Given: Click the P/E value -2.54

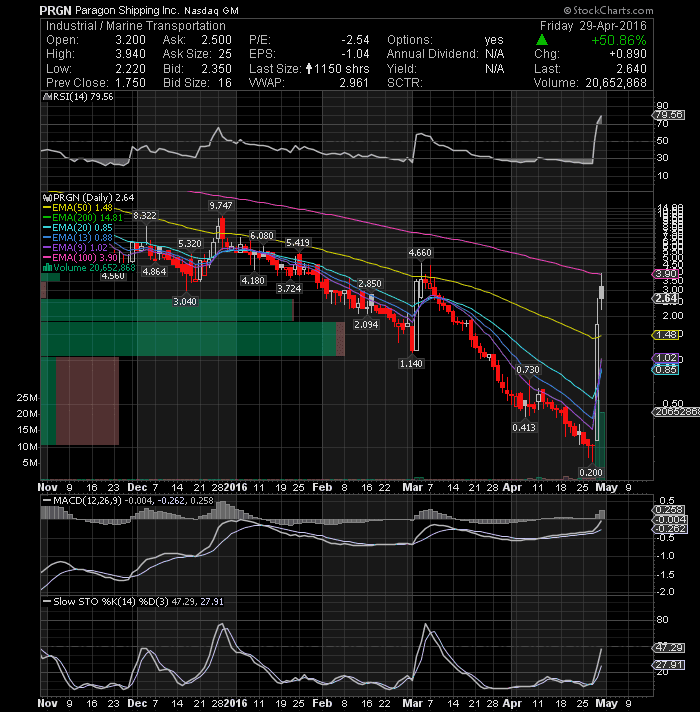Looking at the screenshot, I should (x=355, y=40).
